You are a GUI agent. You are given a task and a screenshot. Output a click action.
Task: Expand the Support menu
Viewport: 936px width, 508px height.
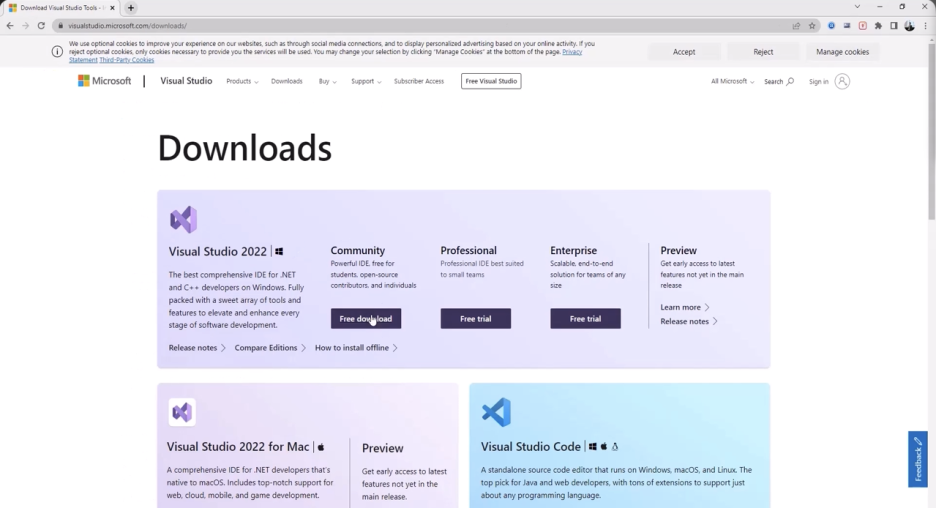[x=366, y=81]
